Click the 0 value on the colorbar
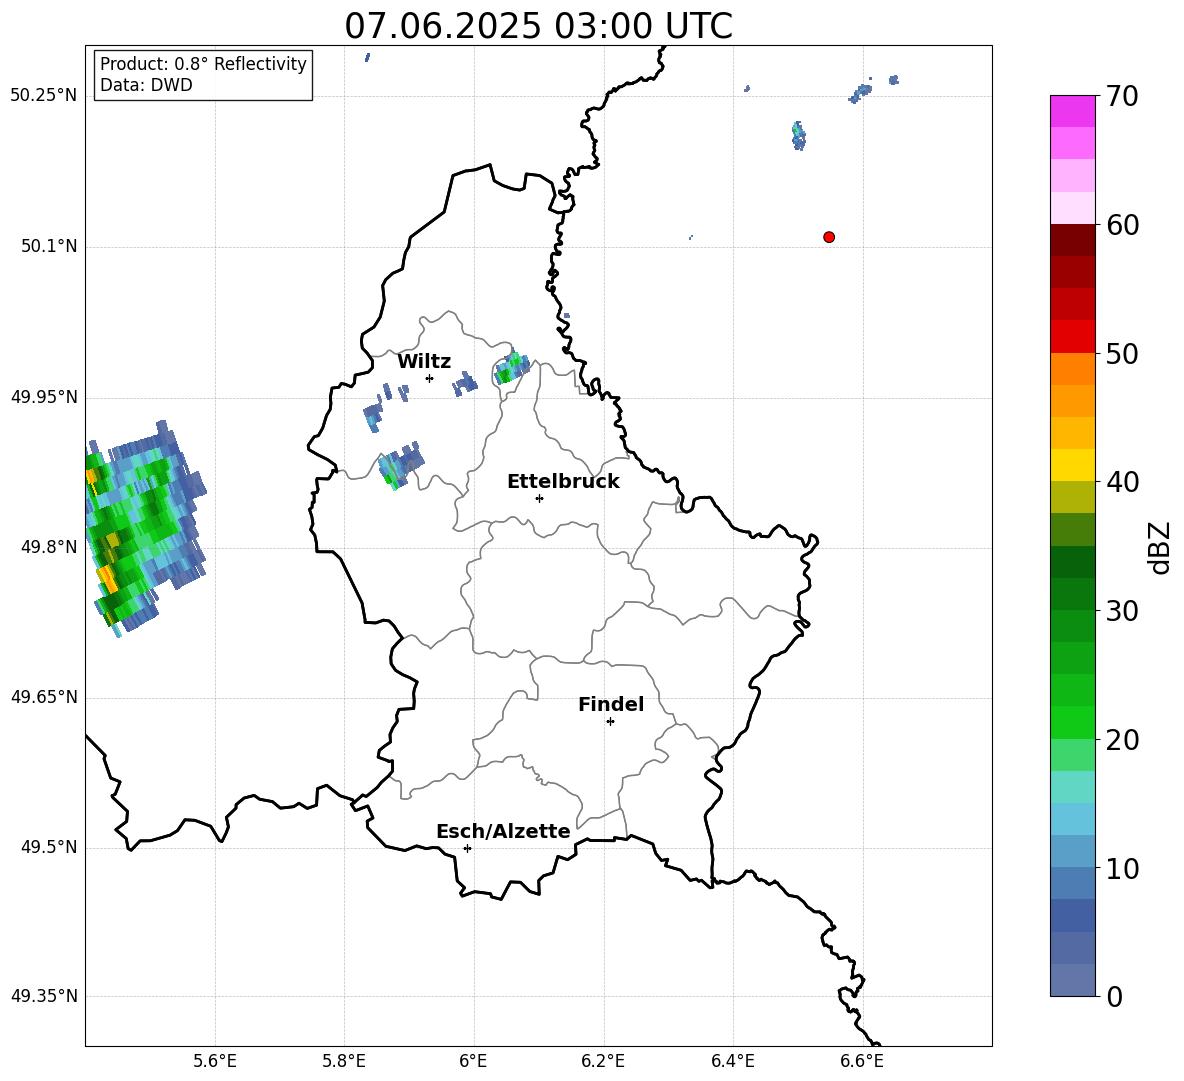The height and width of the screenshot is (1081, 1184). [x=1115, y=996]
